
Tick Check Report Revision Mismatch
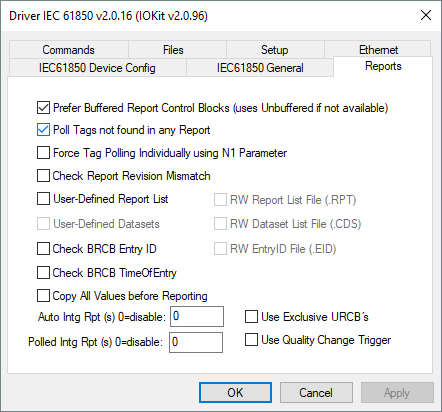pyautogui.click(x=43, y=176)
